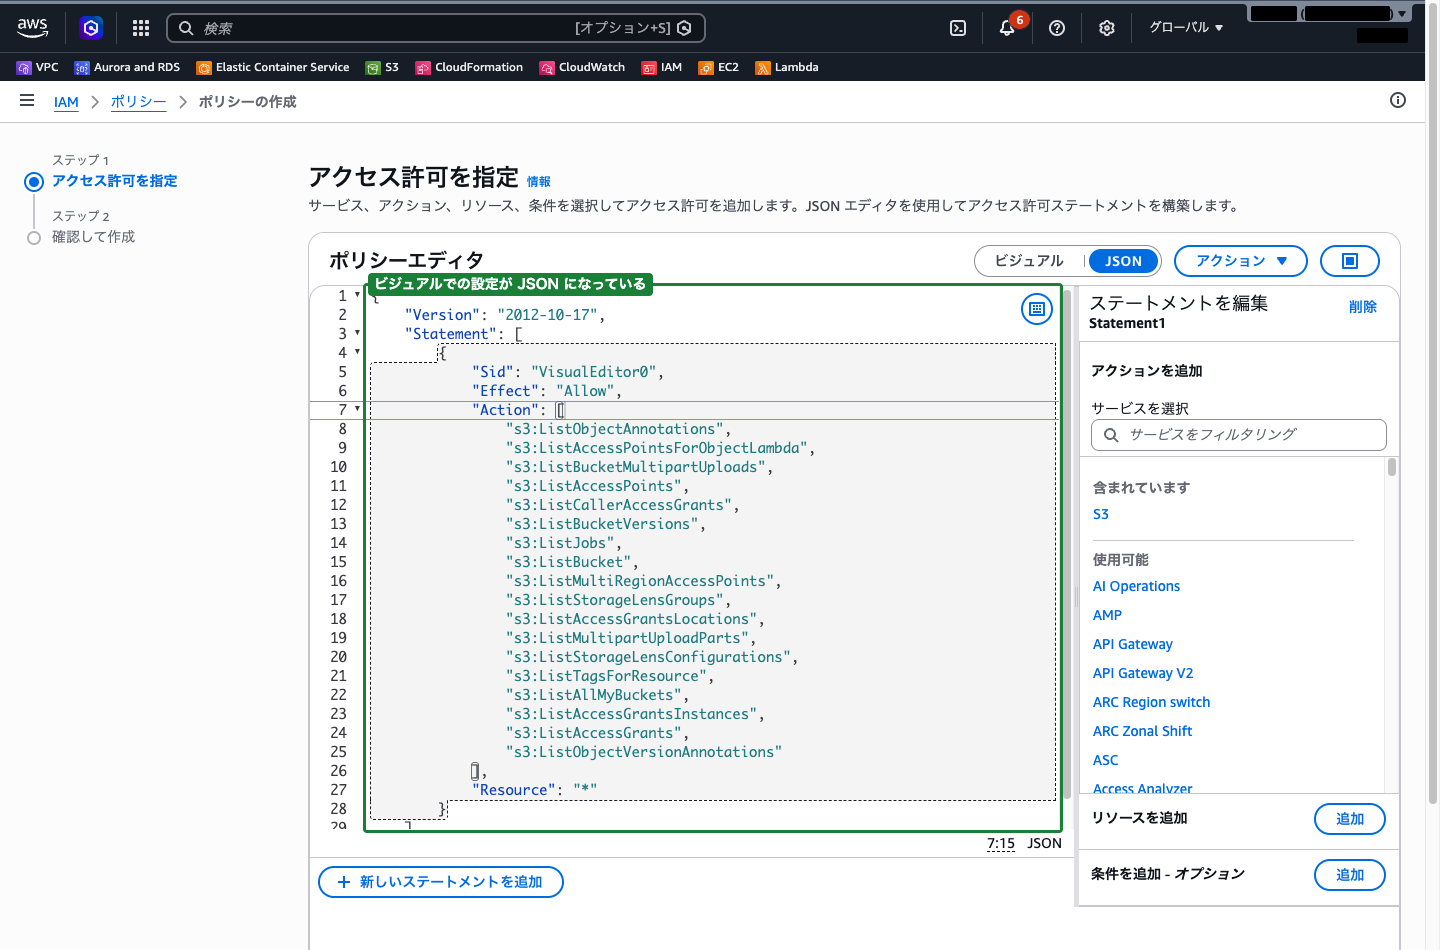The image size is (1440, 950).
Task: Click the cursor position 7:15 indicator
Action: tap(1001, 843)
